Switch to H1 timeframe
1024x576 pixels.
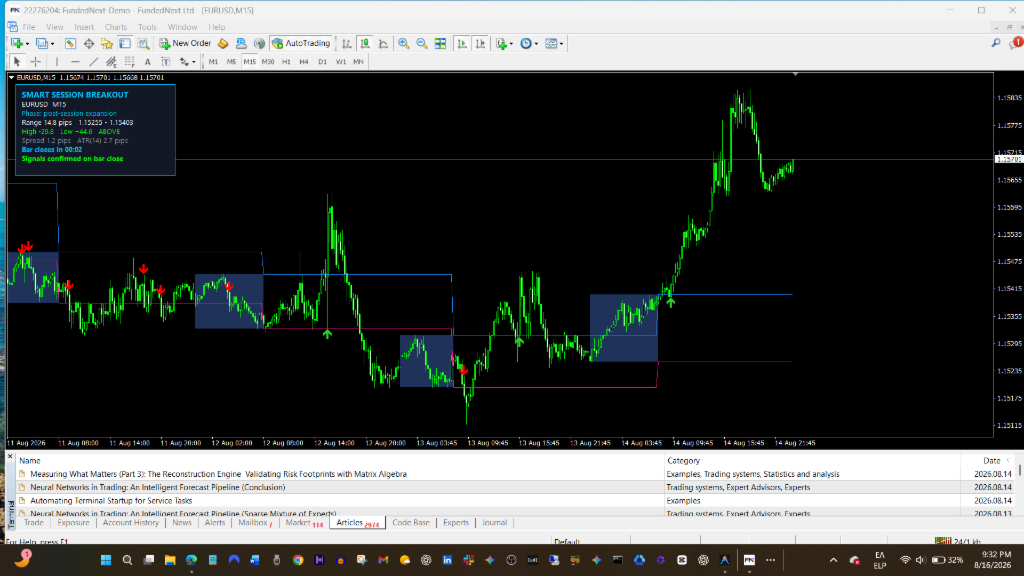[286, 61]
